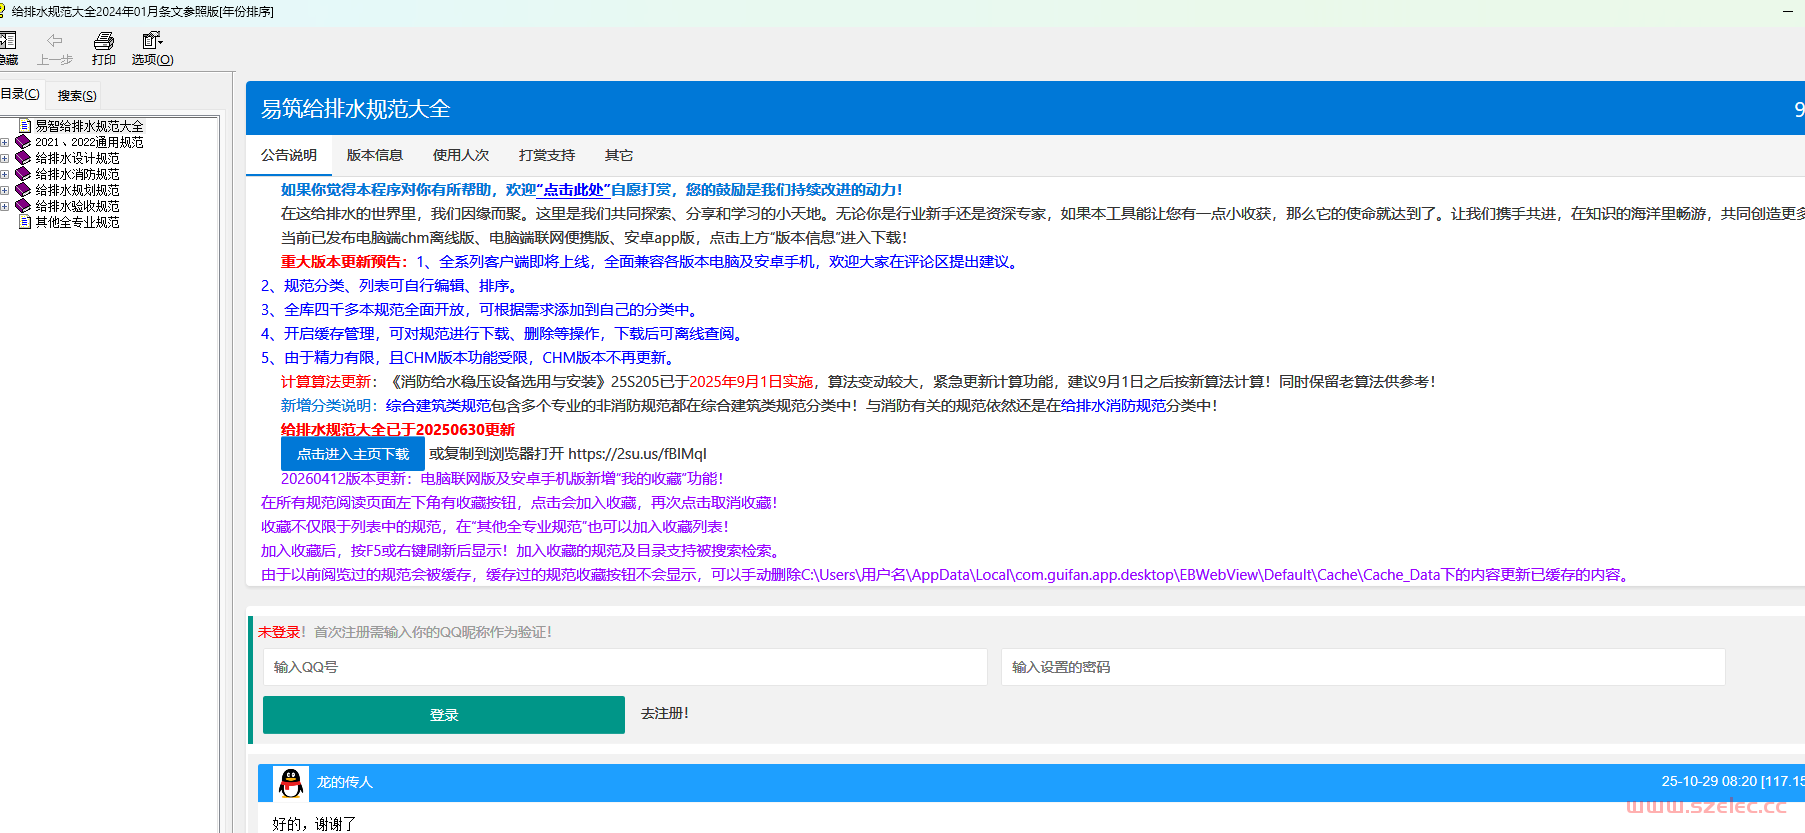Focus the 输入QQ号 input field
The height and width of the screenshot is (833, 1805).
[625, 667]
